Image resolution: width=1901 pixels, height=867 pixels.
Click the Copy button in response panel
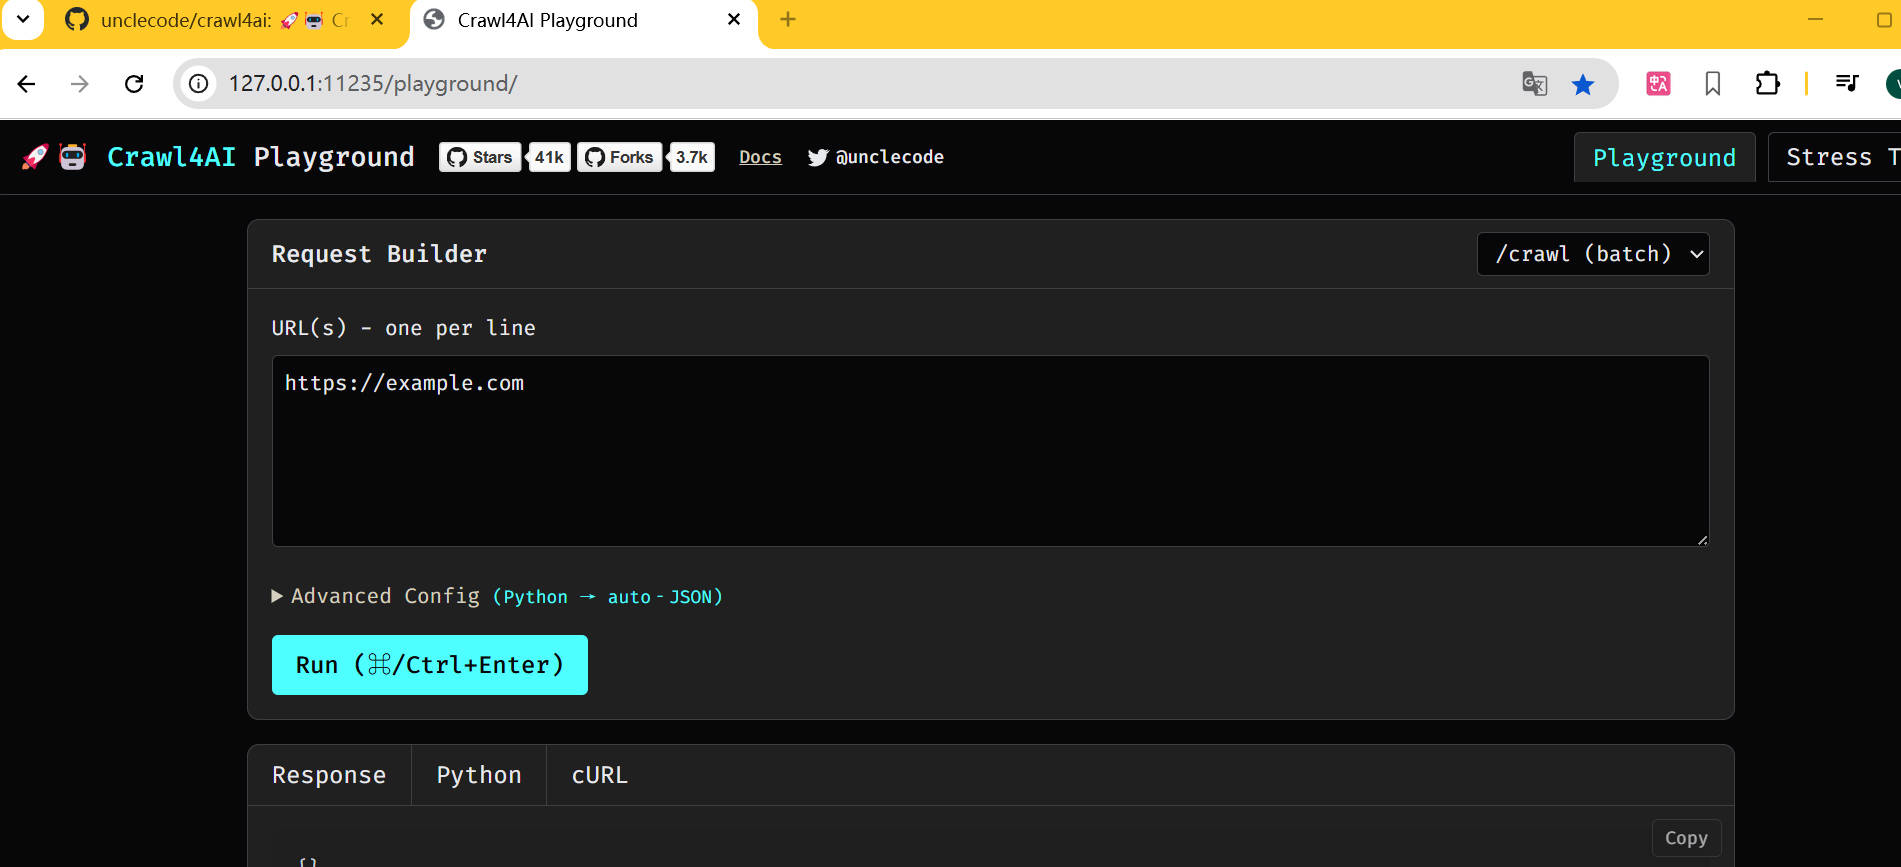coord(1686,838)
